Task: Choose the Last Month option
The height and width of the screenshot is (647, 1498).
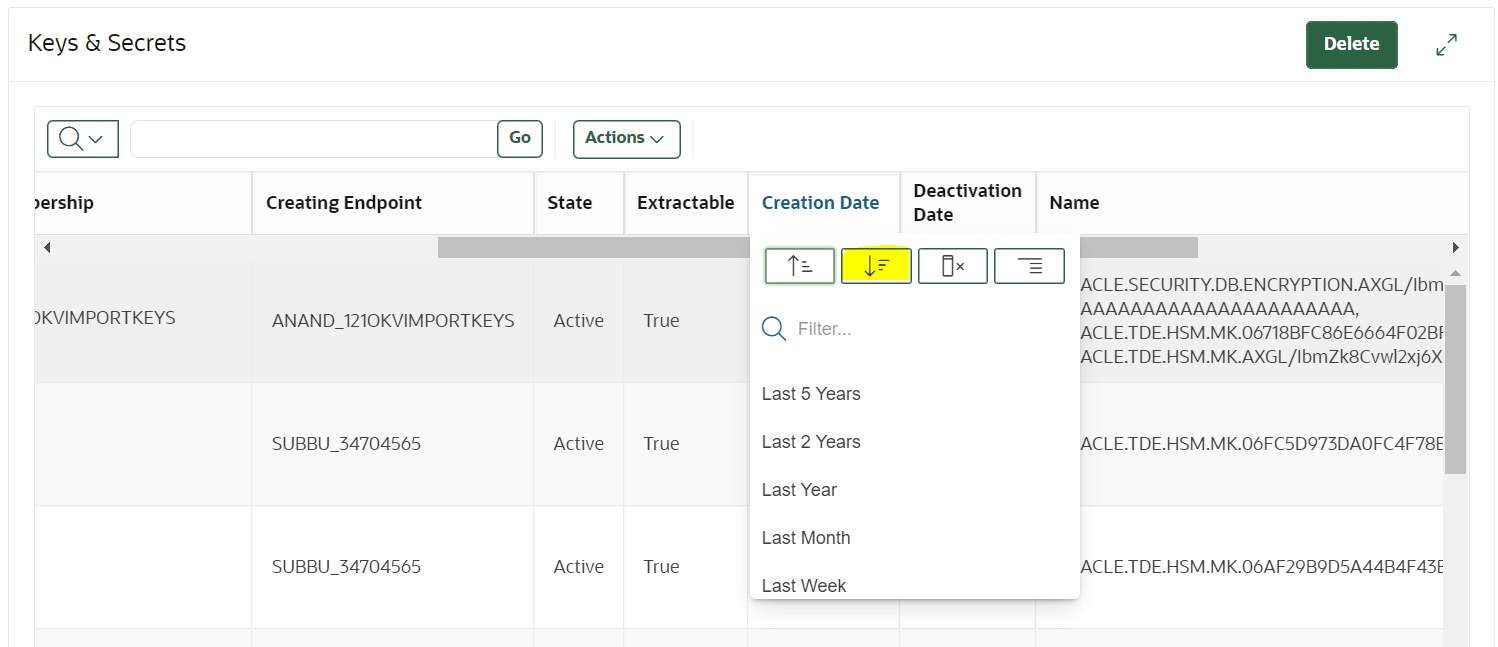Action: pyautogui.click(x=806, y=538)
